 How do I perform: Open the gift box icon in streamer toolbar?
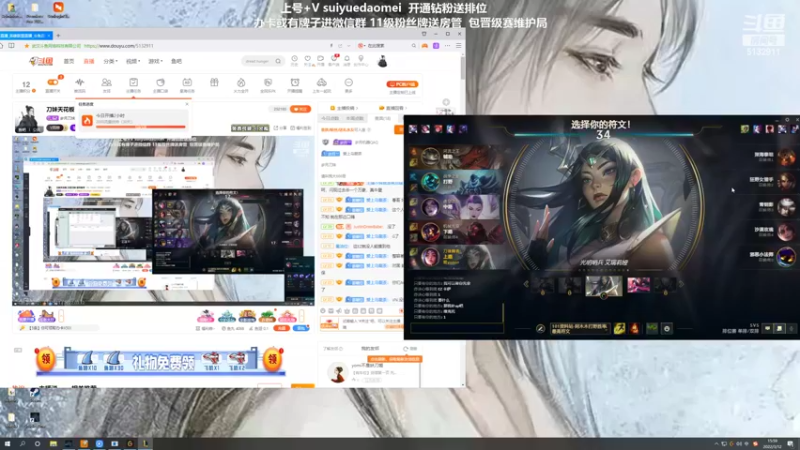tap(214, 82)
